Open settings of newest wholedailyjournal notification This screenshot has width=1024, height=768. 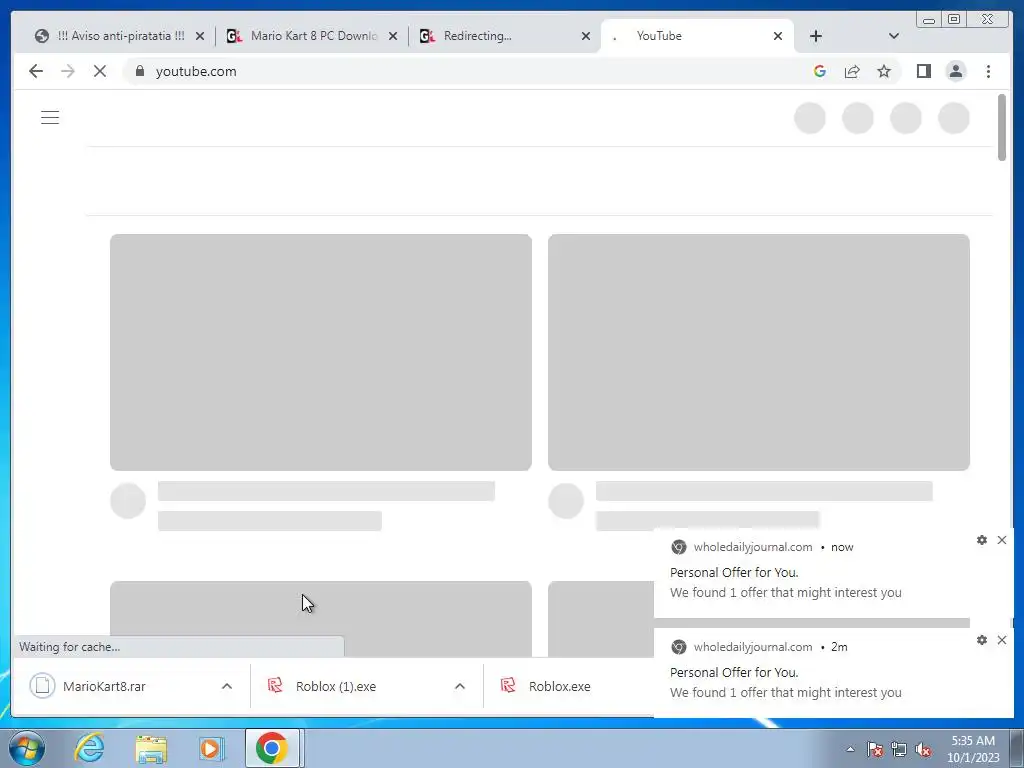982,540
